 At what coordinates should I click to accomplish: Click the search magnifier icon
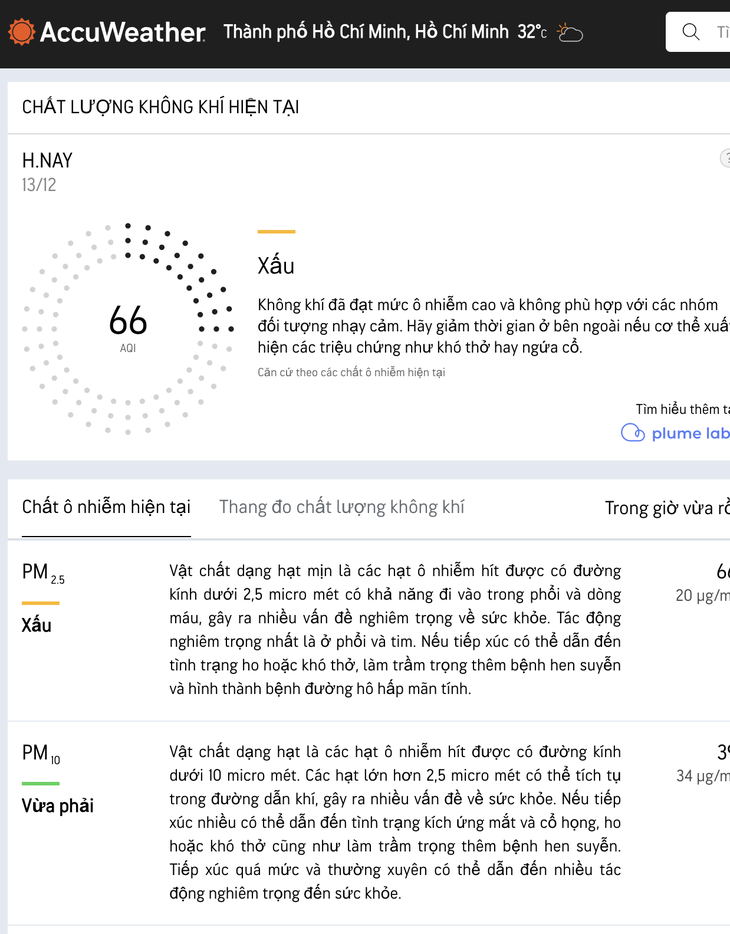coord(691,32)
